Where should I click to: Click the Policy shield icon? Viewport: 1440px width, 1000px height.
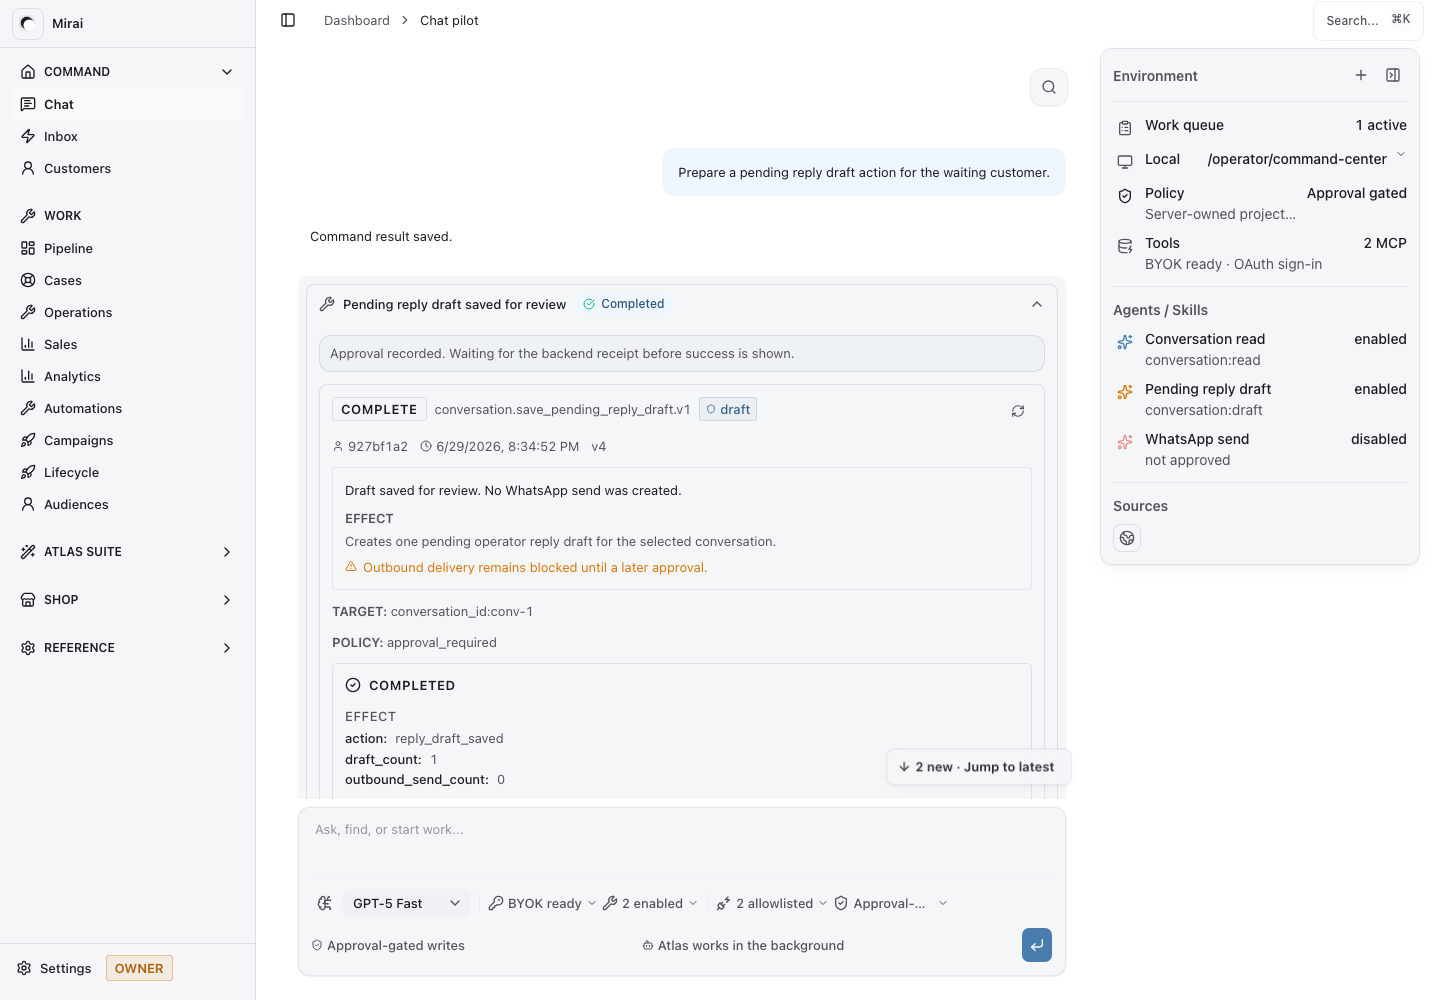[x=1125, y=195]
